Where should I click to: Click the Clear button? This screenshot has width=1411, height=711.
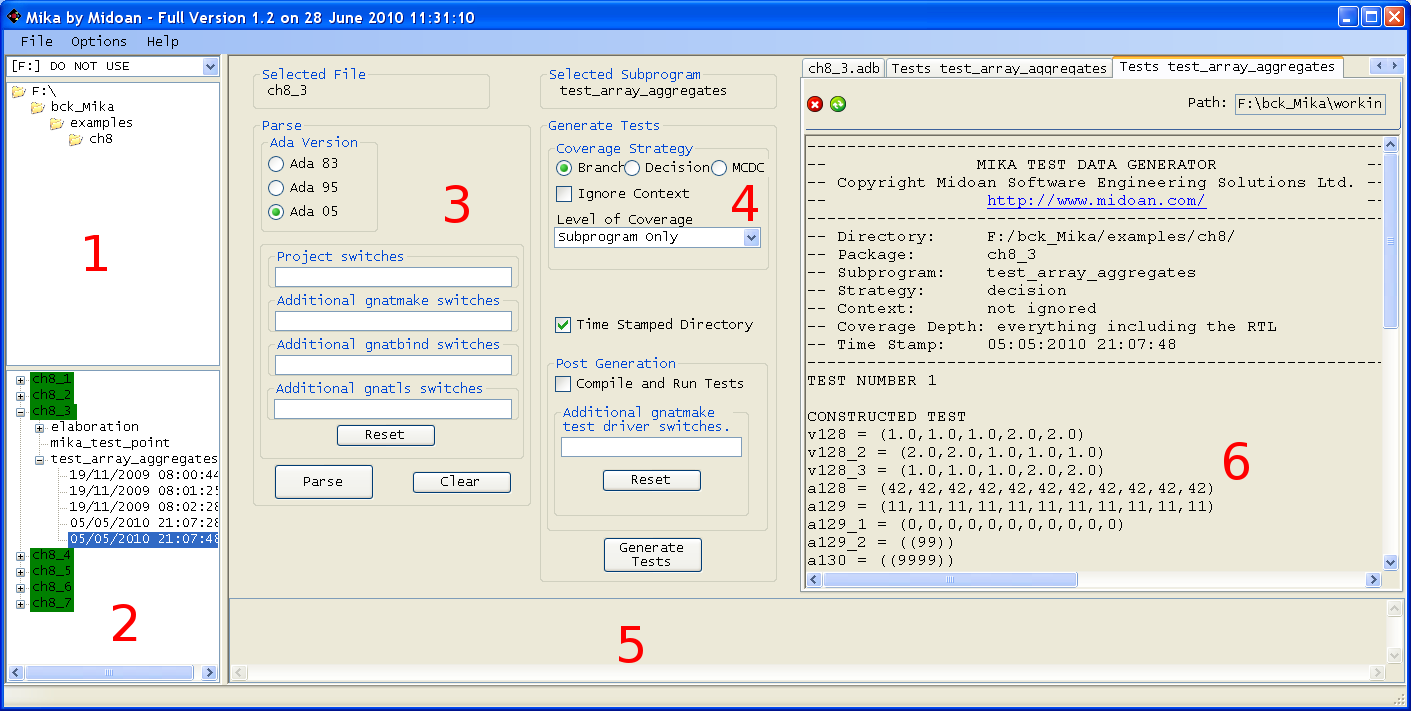click(461, 482)
